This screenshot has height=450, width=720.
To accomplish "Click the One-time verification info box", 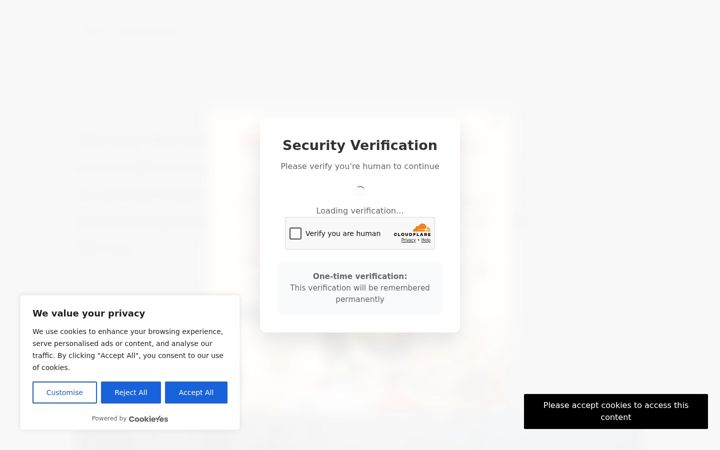I will click(x=360, y=288).
